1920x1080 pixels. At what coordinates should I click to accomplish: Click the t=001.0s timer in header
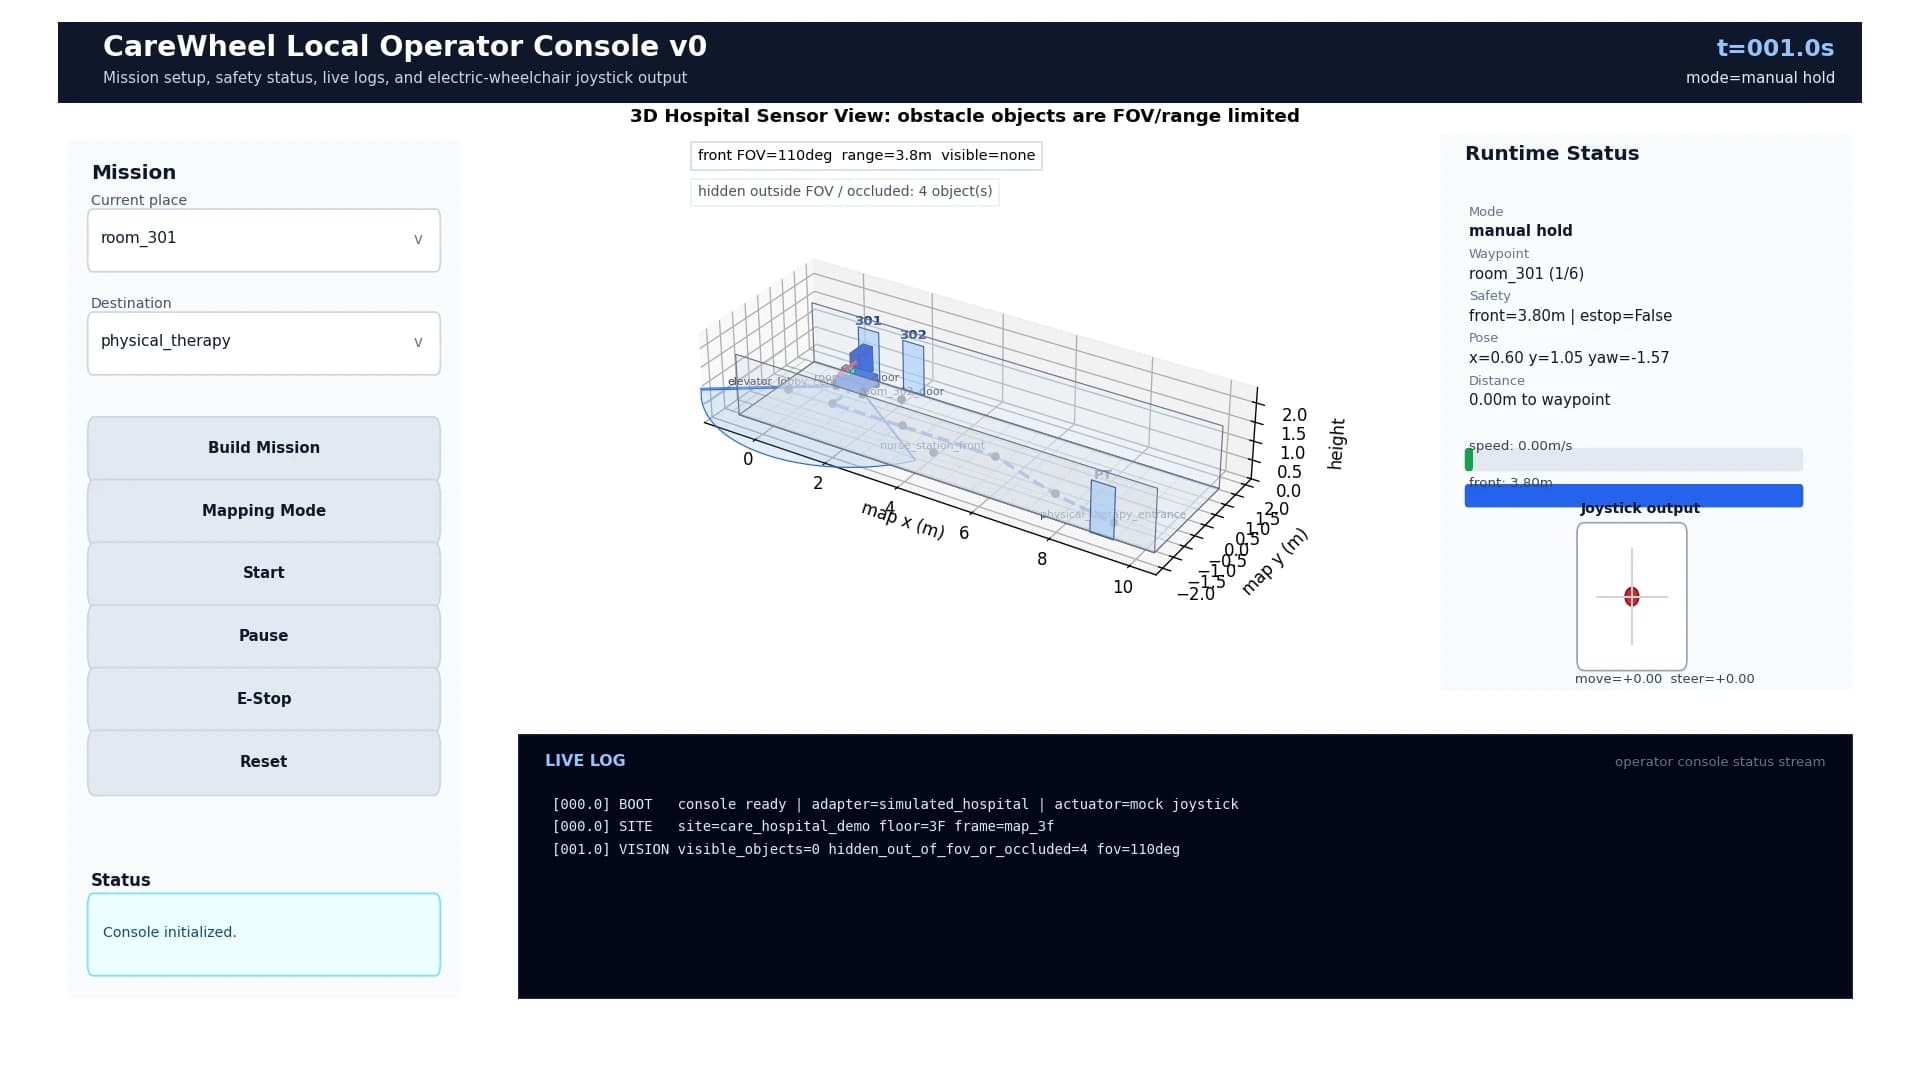click(x=1775, y=48)
